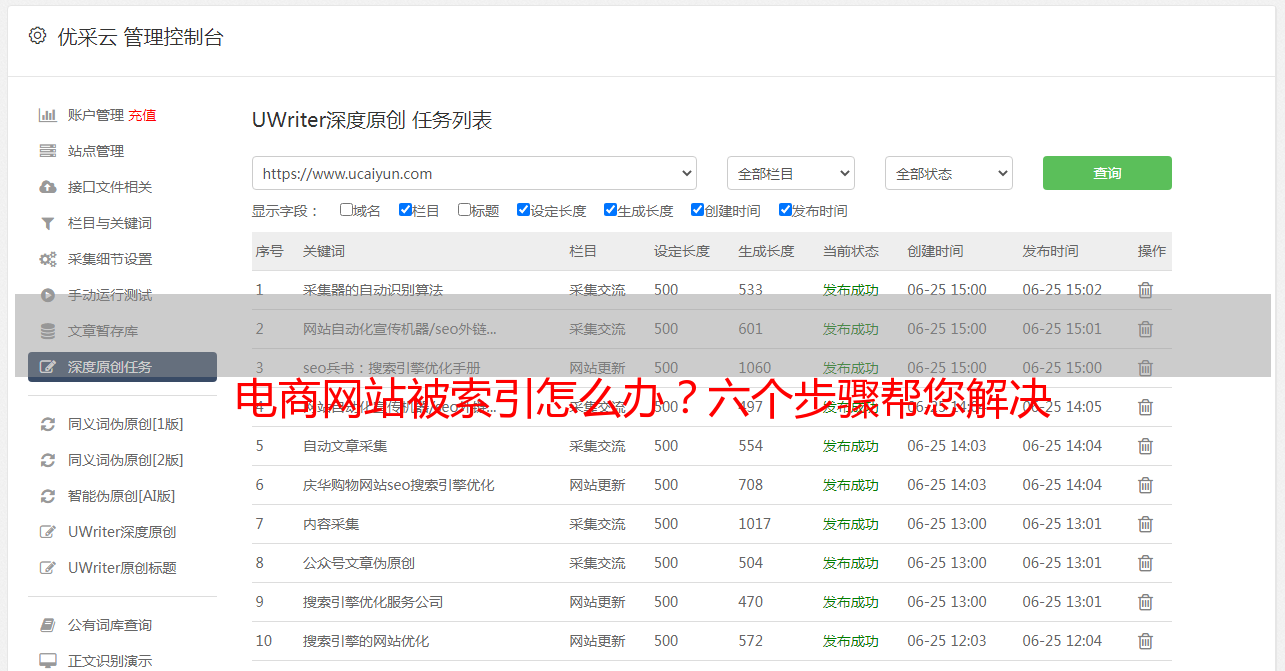Click the refresh icon for 智能伪原创[AI版]
This screenshot has width=1285, height=671.
point(47,496)
